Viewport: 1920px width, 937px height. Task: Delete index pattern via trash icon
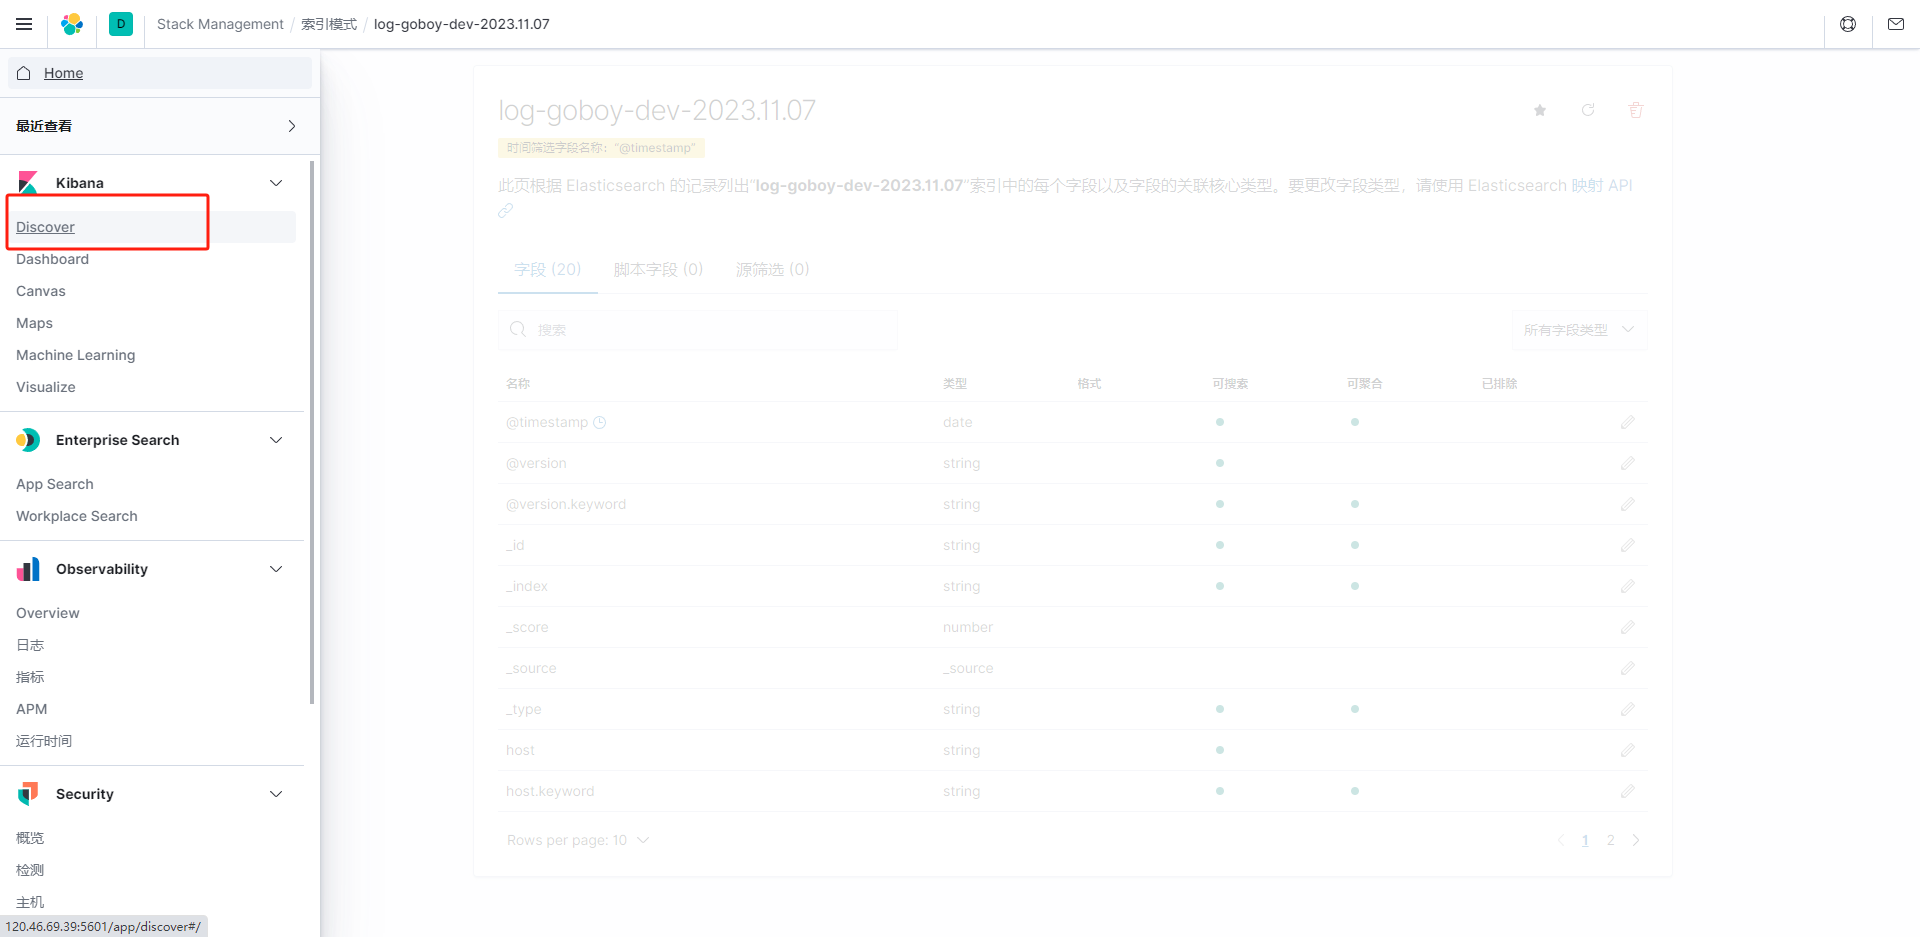tap(1636, 110)
